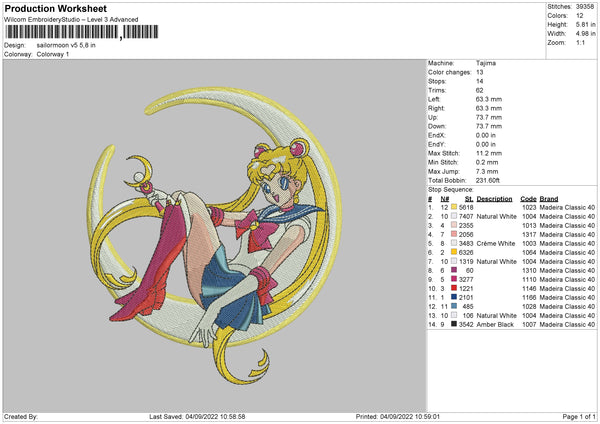Image resolution: width=600 pixels, height=424 pixels.
Task: Select the Printed timestamp 10:59:01
Action: [x=425, y=416]
